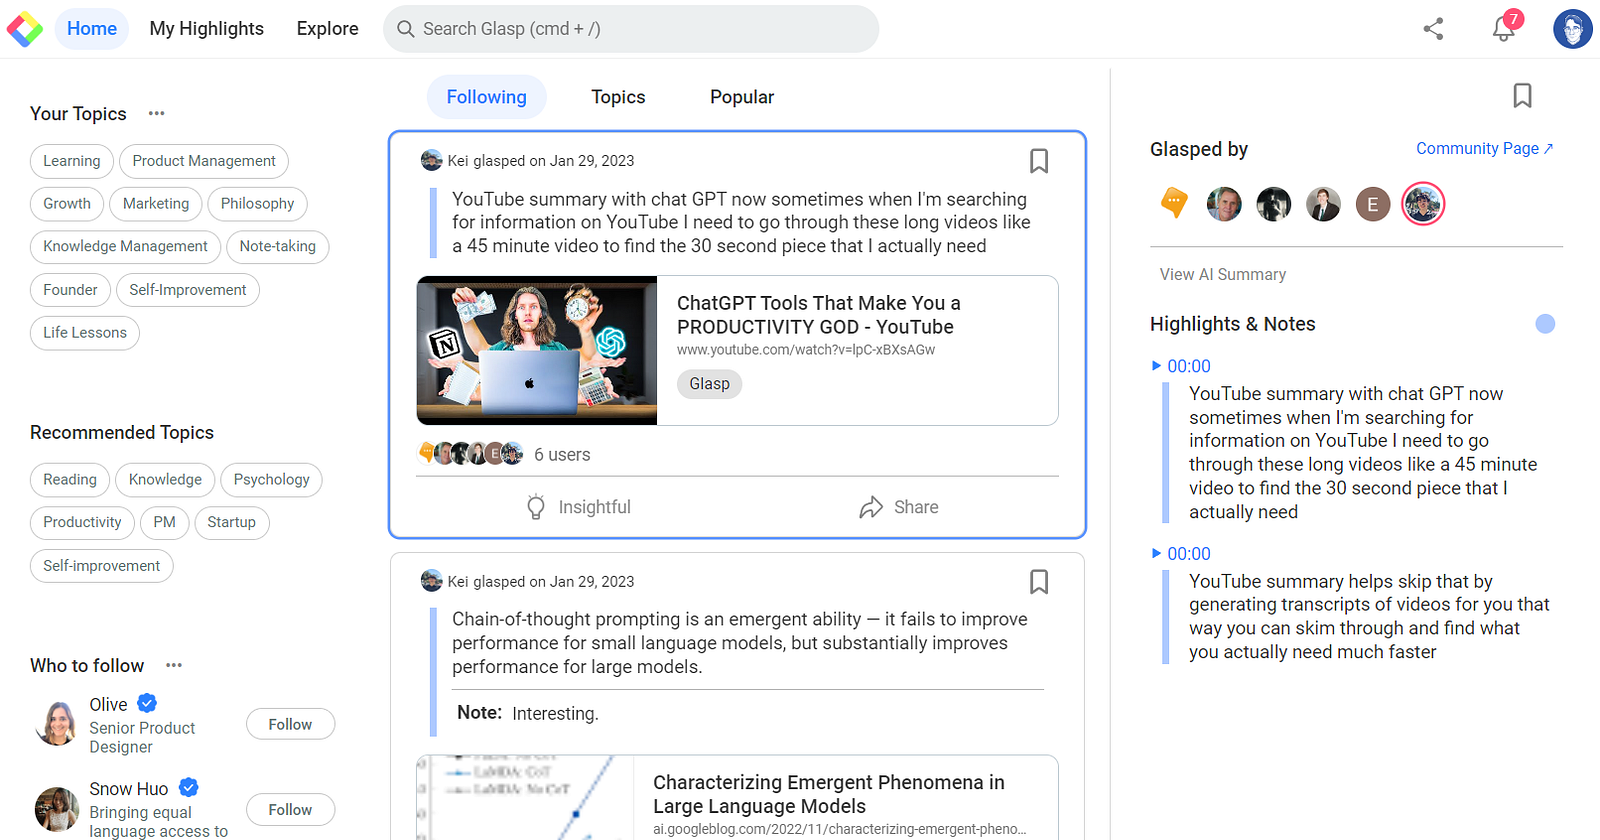Open Olive's profile picture

point(57,724)
